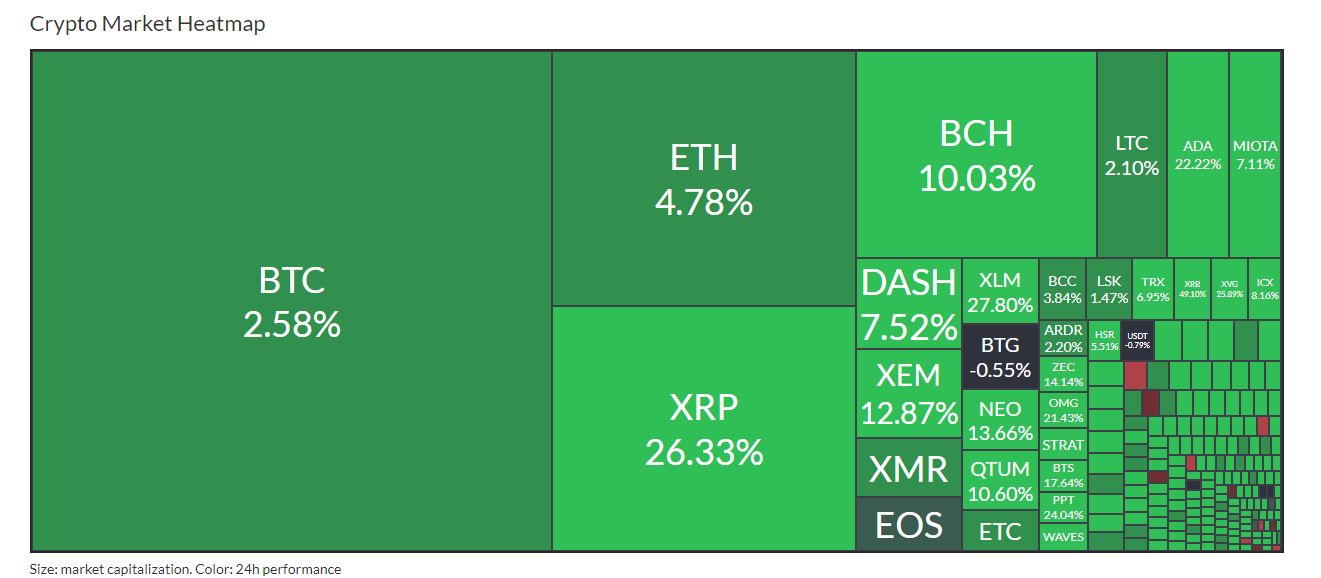The height and width of the screenshot is (578, 1321).
Task: Select the dark USDT -0.79% tile
Action: pyautogui.click(x=1137, y=340)
